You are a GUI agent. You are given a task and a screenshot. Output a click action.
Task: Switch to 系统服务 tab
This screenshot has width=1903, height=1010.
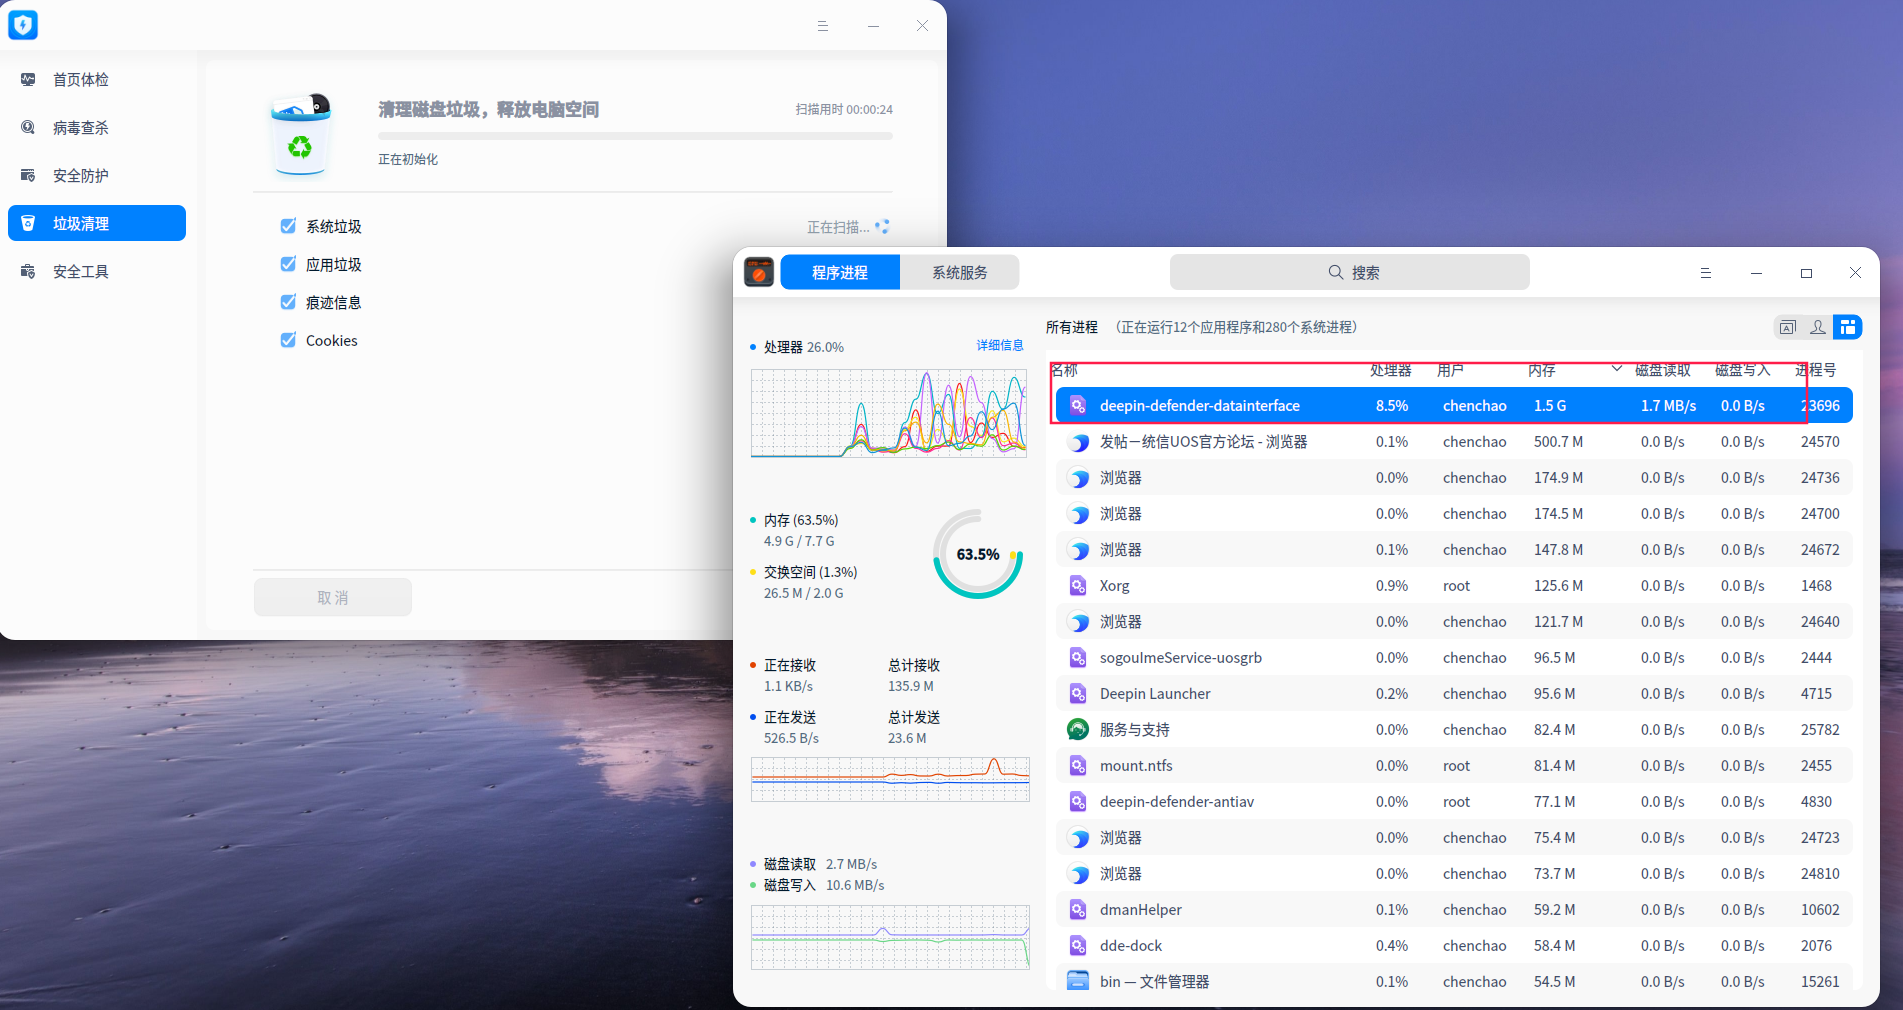959,273
